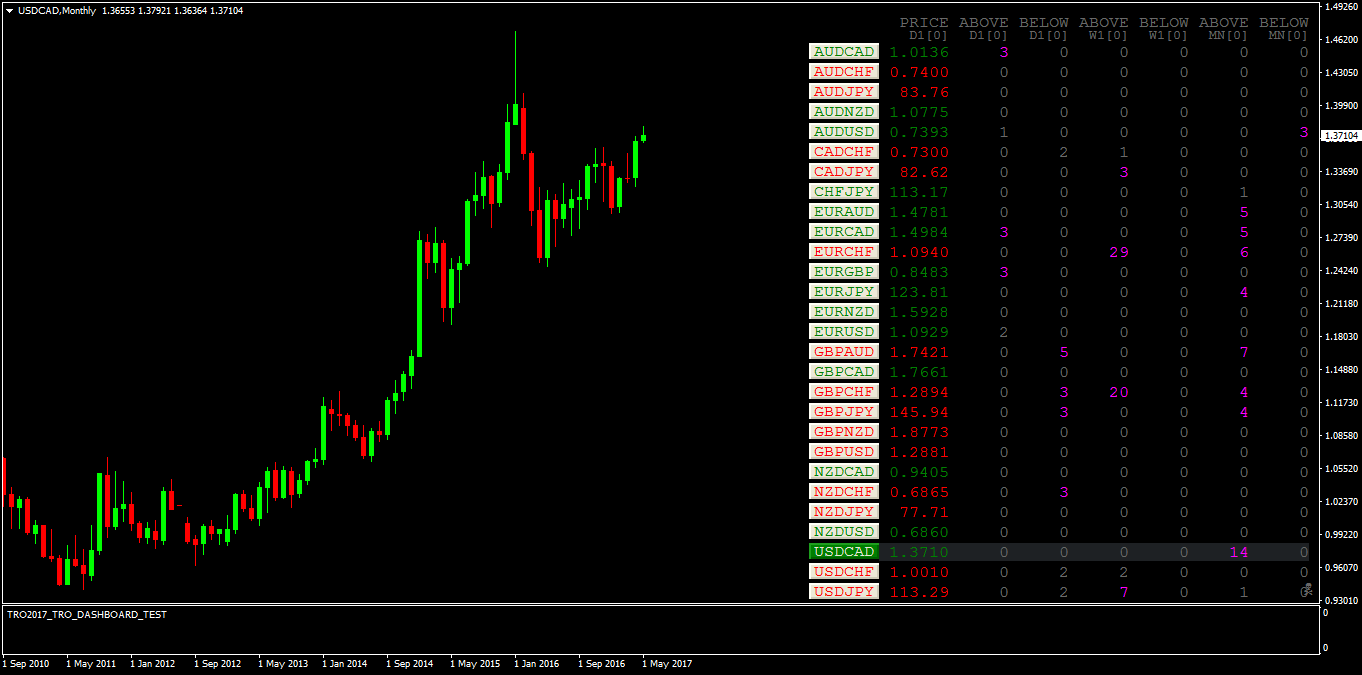The width and height of the screenshot is (1362, 675).
Task: Click the ABOVE W1[0] column header
Action: pyautogui.click(x=1104, y=29)
